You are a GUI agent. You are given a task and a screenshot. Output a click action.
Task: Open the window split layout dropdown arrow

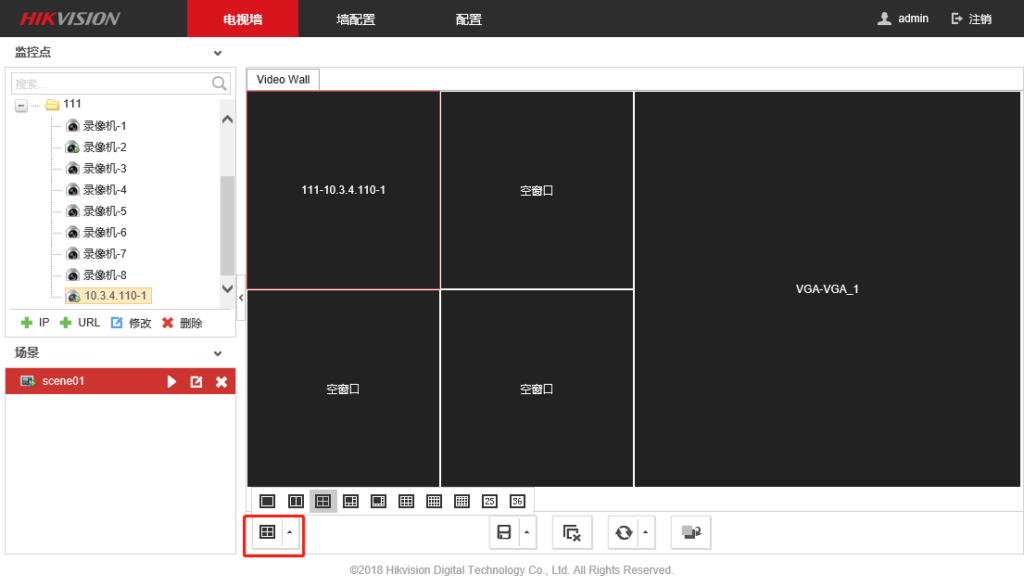point(290,533)
